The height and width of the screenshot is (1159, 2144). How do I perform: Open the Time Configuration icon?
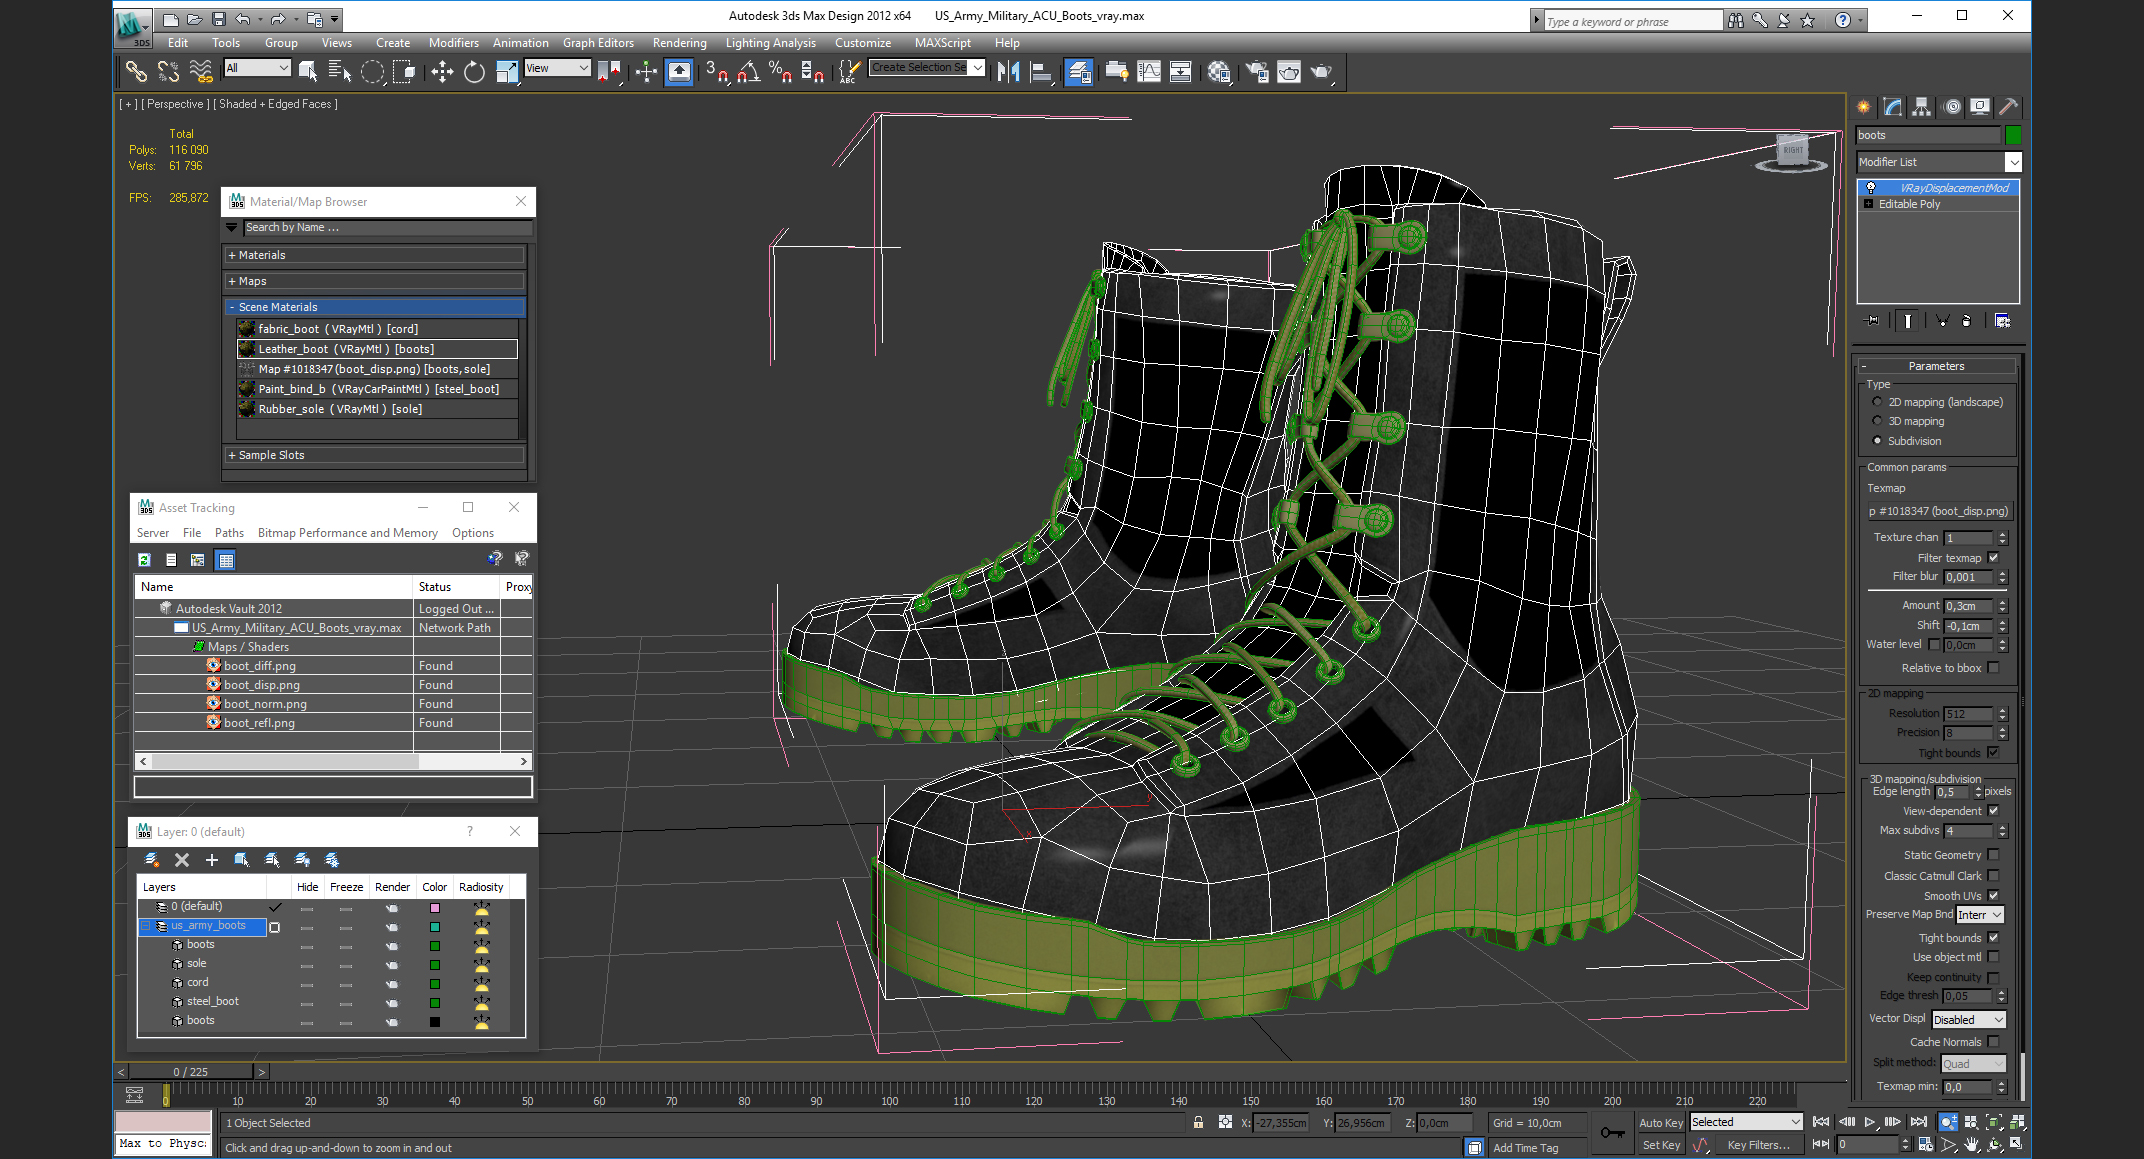point(1924,1144)
